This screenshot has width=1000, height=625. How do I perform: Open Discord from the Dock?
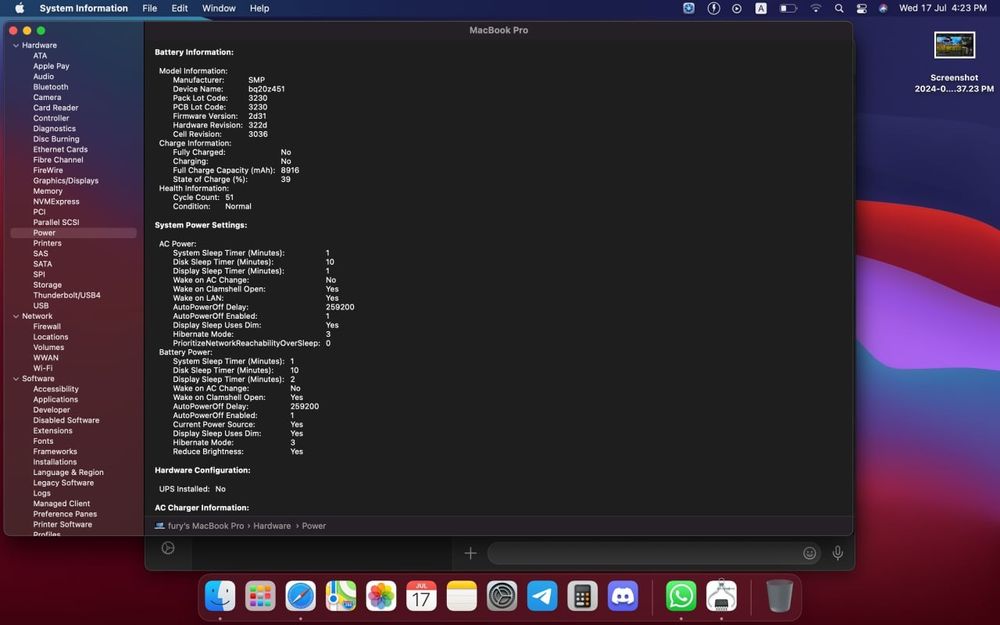(x=623, y=596)
